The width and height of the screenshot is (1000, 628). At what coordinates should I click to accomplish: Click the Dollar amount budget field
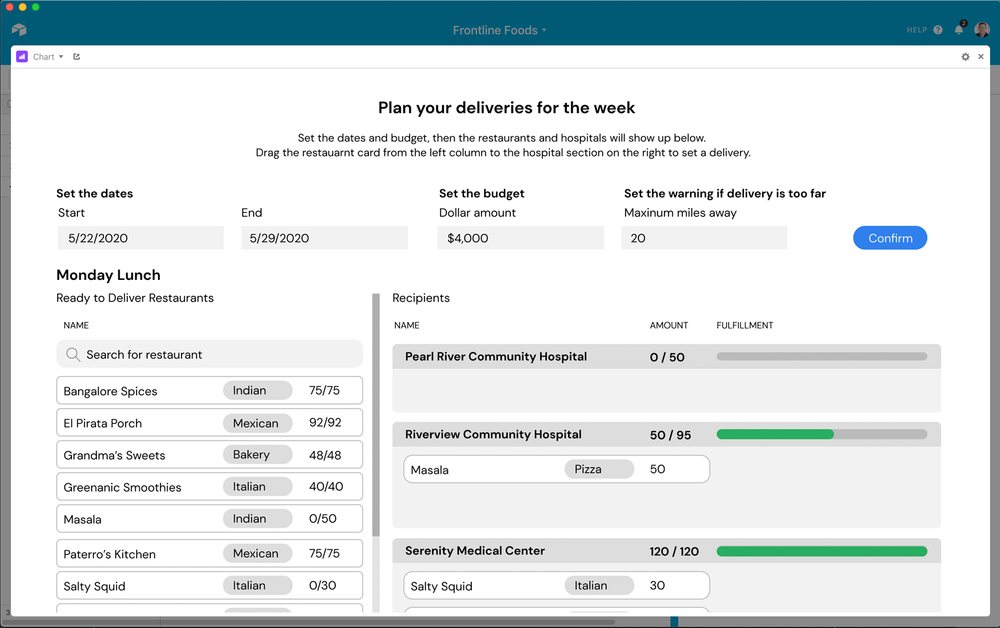point(520,238)
